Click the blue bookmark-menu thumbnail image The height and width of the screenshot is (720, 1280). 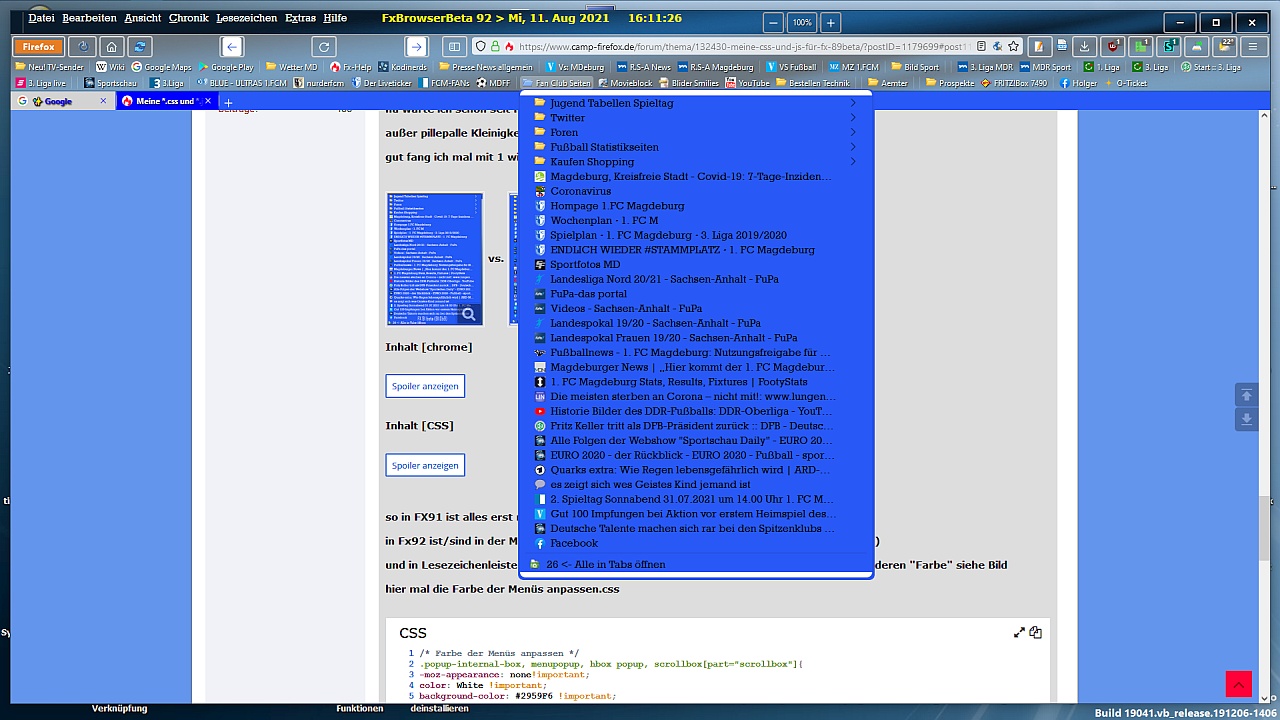(x=435, y=259)
